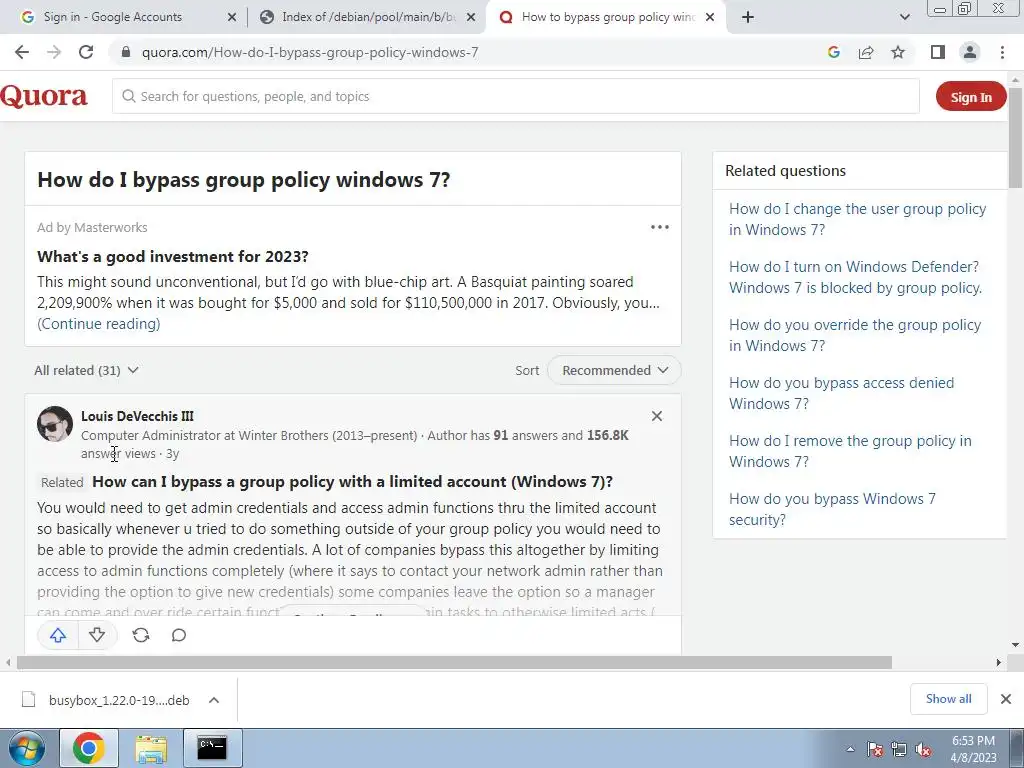Viewport: 1024px width, 768px height.
Task: Open the tab search chevron
Action: [904, 17]
